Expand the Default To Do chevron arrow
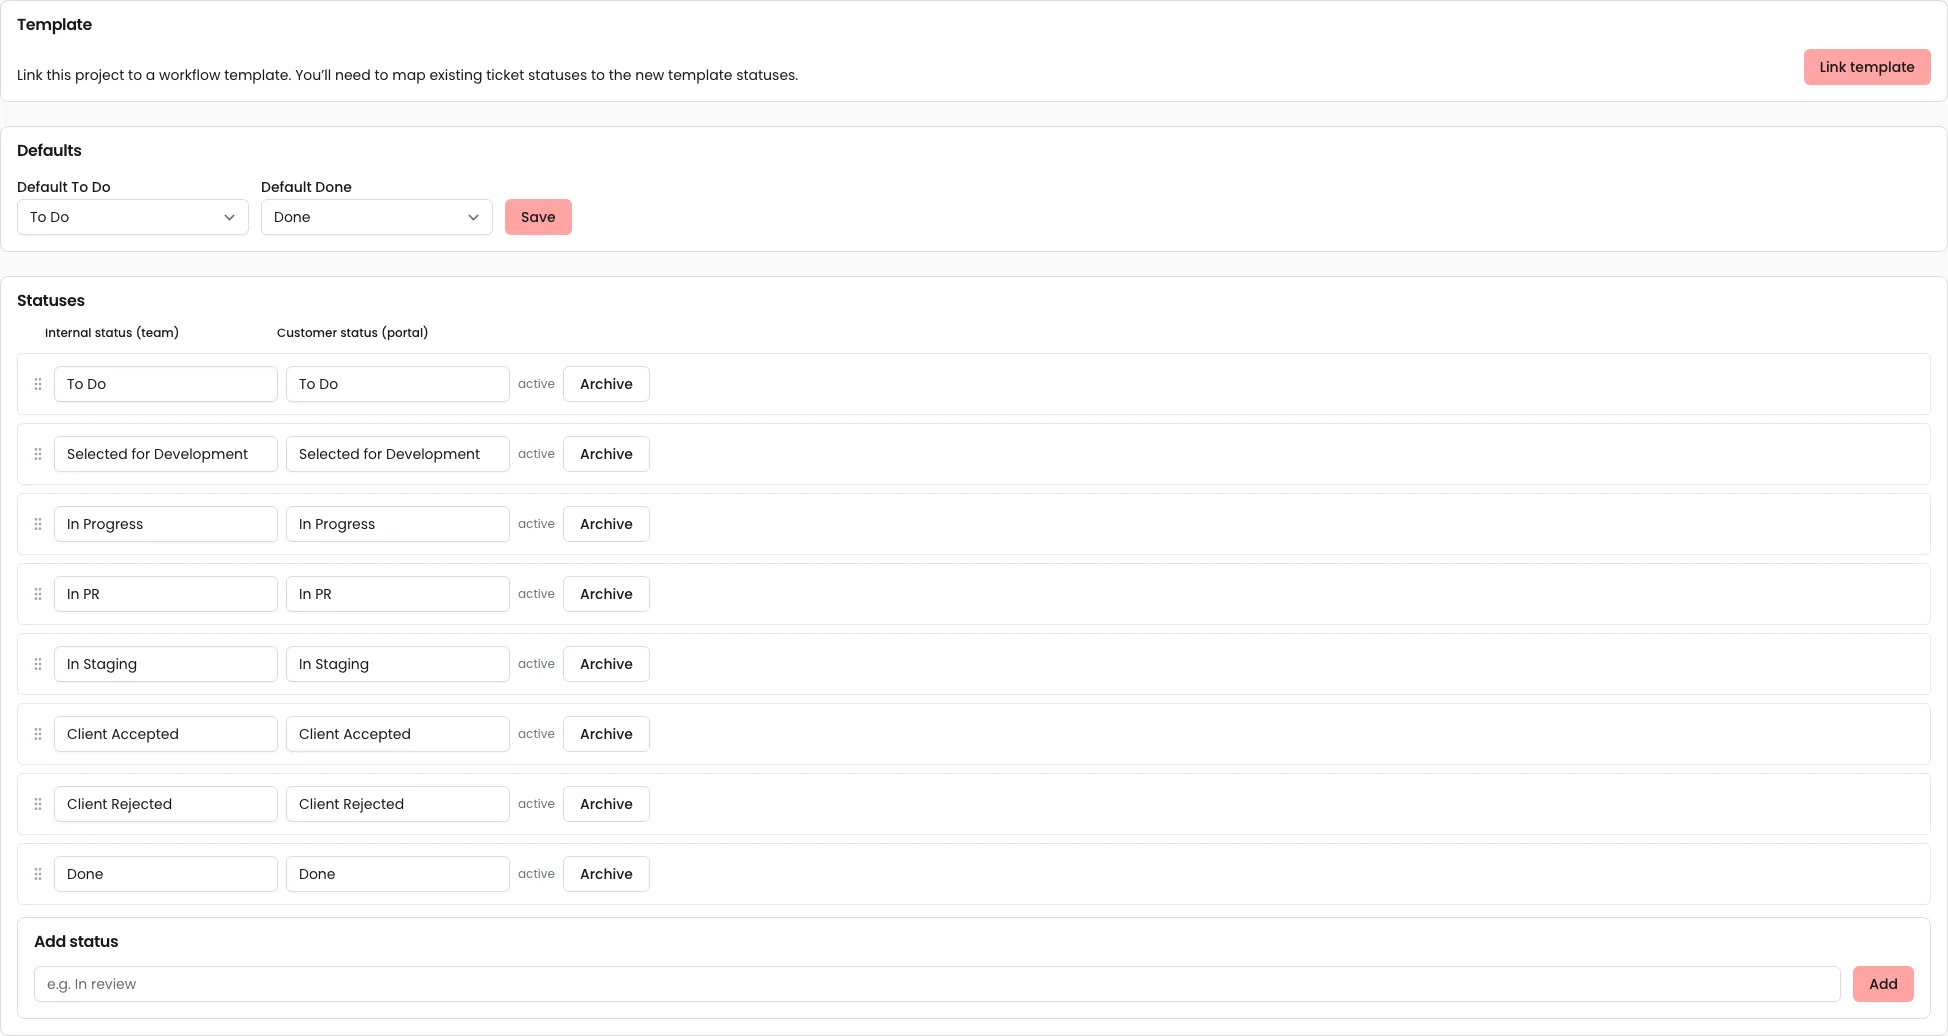The height and width of the screenshot is (1036, 1948). click(x=230, y=217)
